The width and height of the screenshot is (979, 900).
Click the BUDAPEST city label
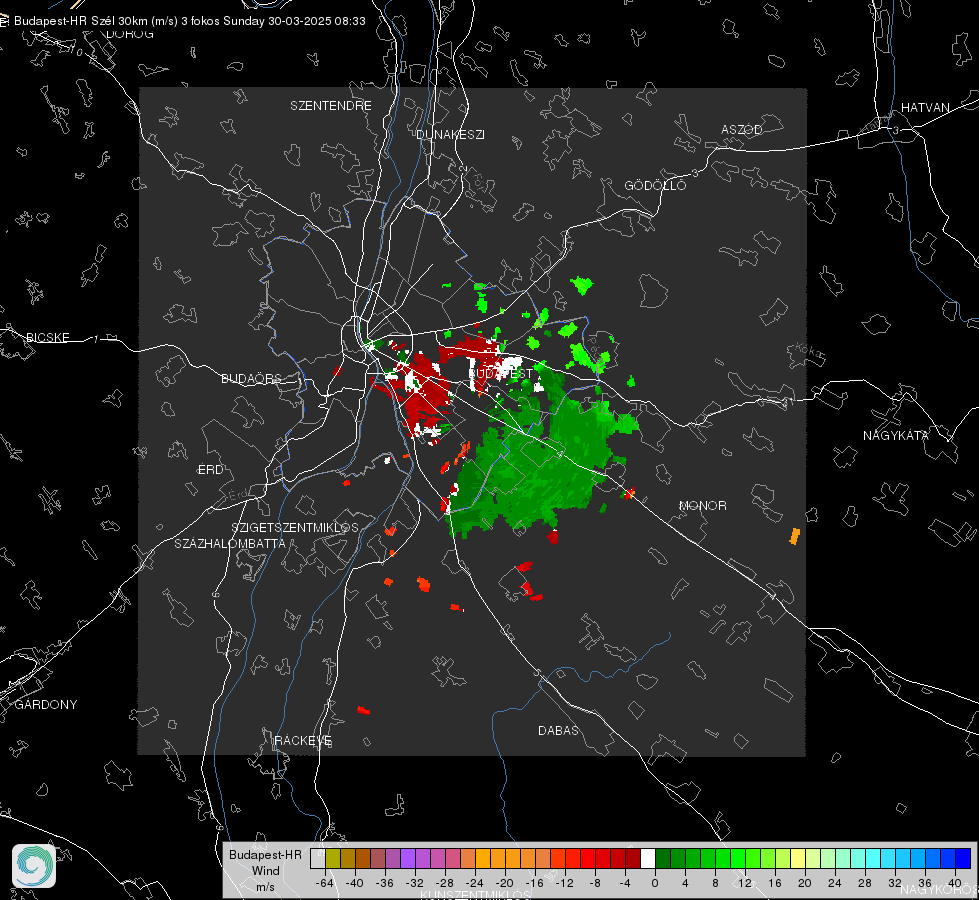(500, 373)
